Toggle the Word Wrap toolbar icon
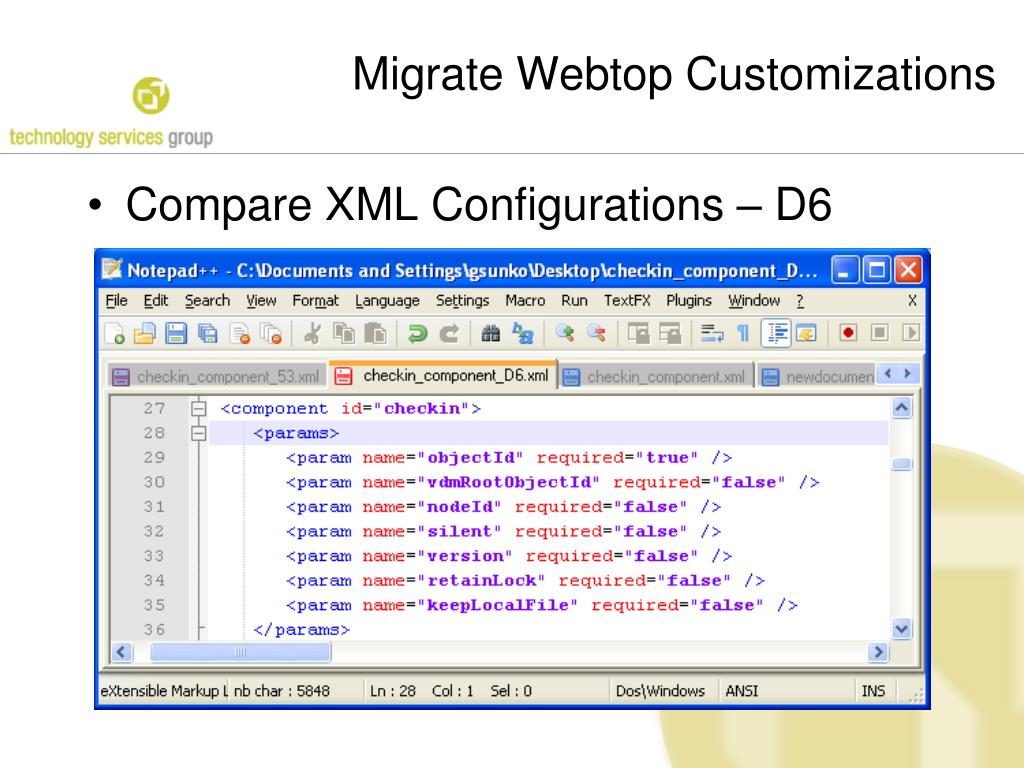 coord(711,334)
